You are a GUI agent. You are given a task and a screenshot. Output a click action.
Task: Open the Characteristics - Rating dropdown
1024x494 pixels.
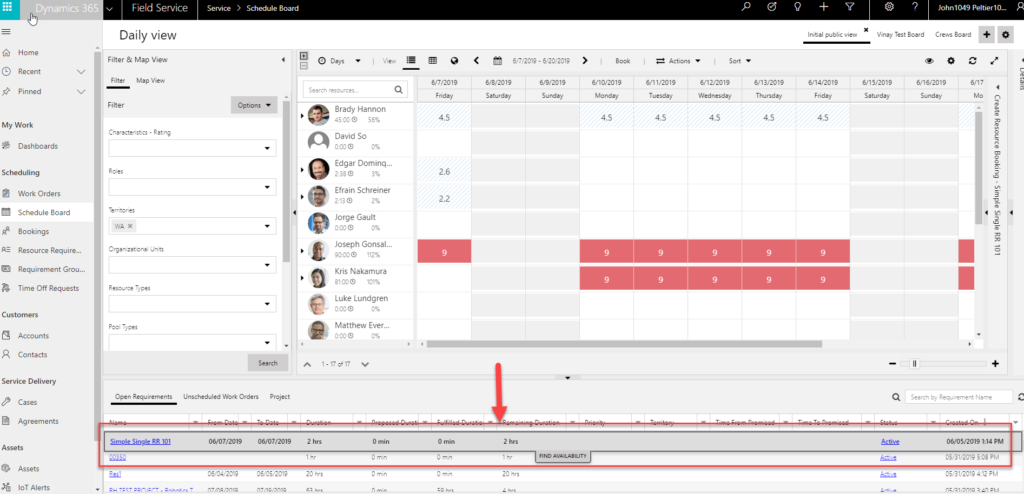[x=193, y=149]
